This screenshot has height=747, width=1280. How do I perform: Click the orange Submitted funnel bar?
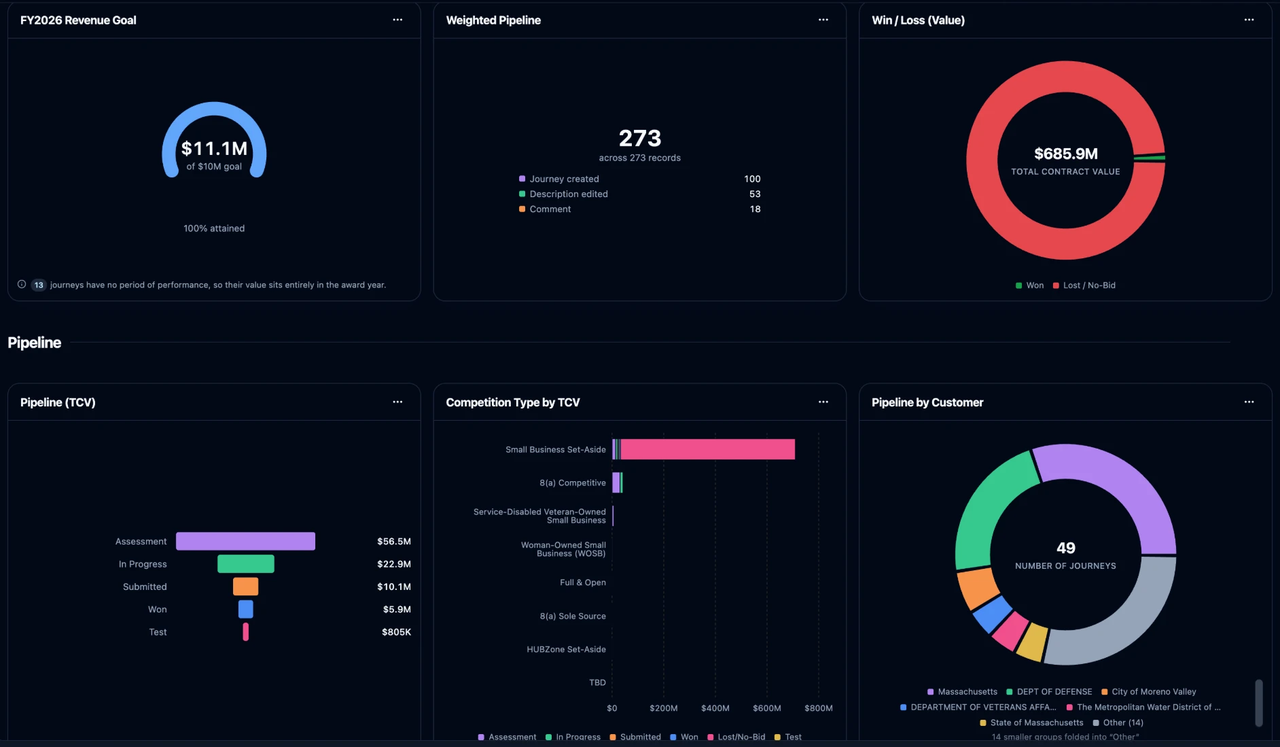pyautogui.click(x=245, y=587)
